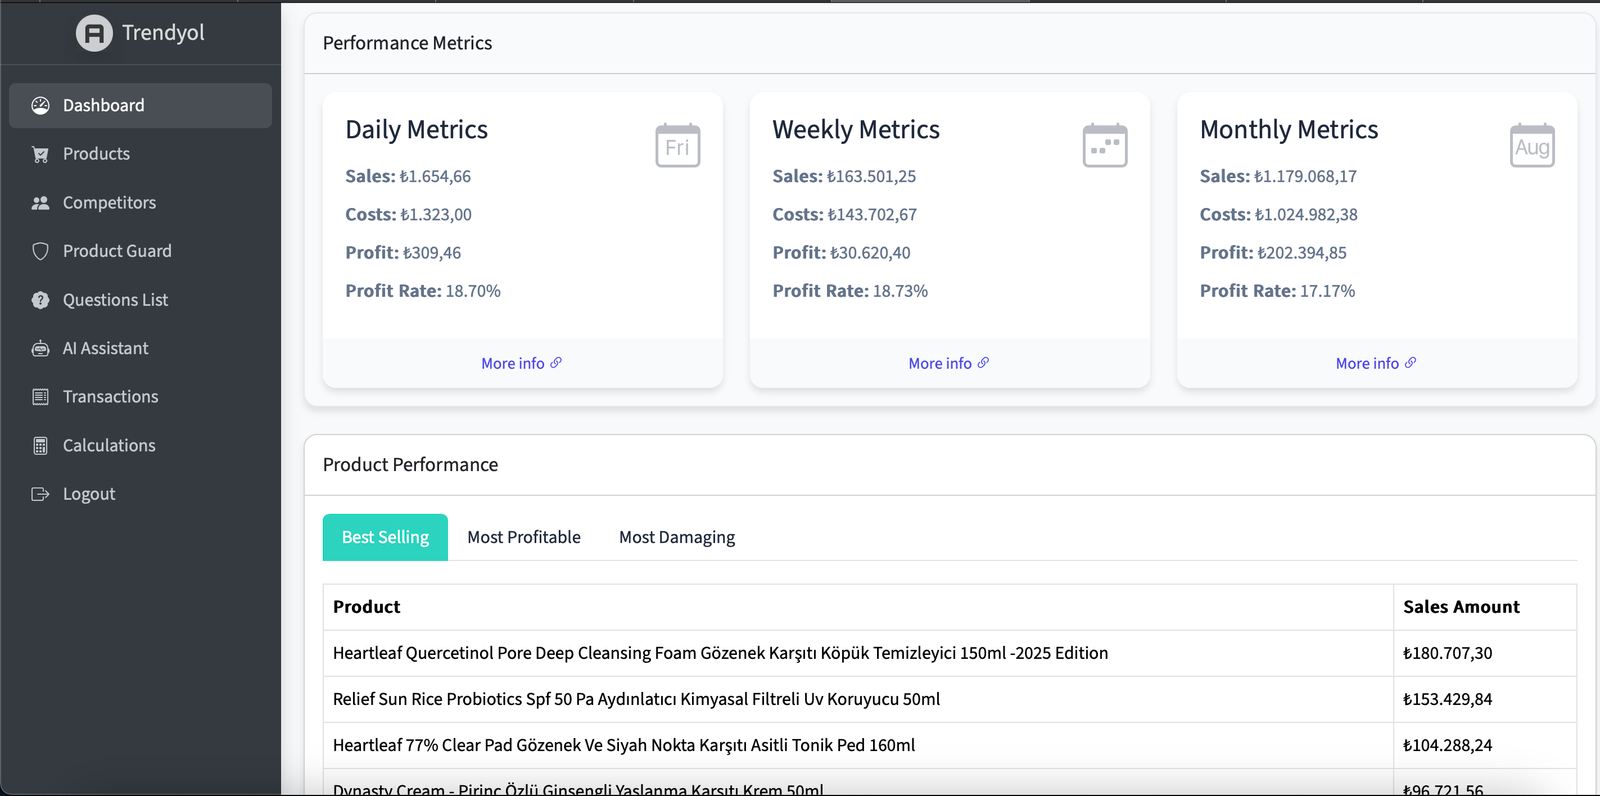Click the Monthly Metrics Aug calendar icon

click(x=1531, y=146)
